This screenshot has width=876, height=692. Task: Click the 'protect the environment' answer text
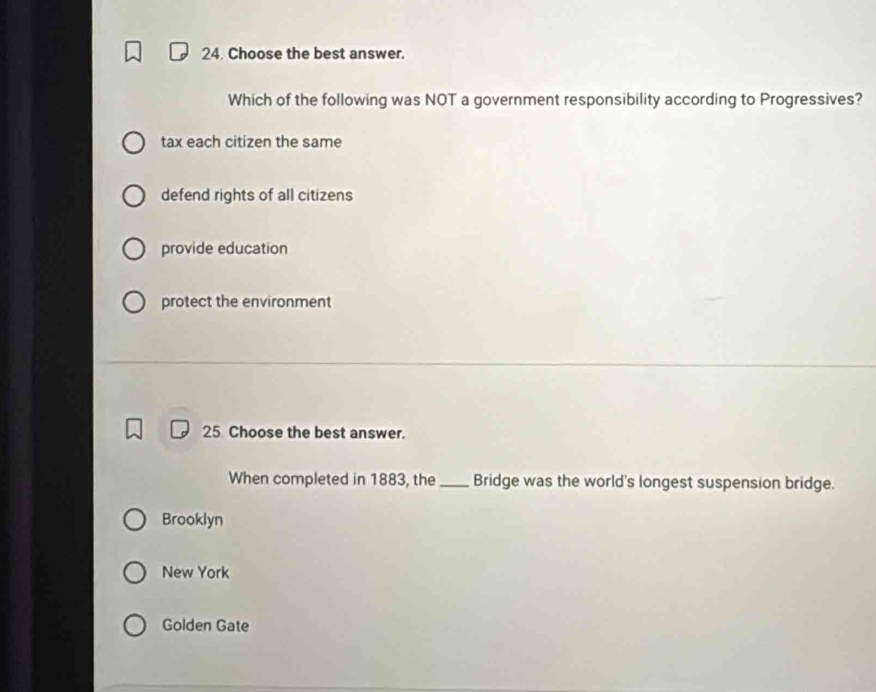246,301
